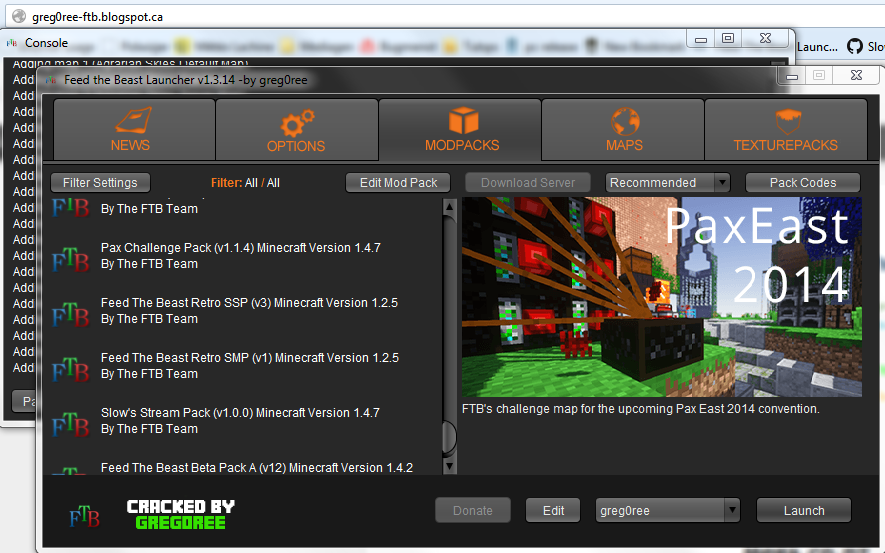Click the orange MODPACKS box icon

[x=463, y=121]
